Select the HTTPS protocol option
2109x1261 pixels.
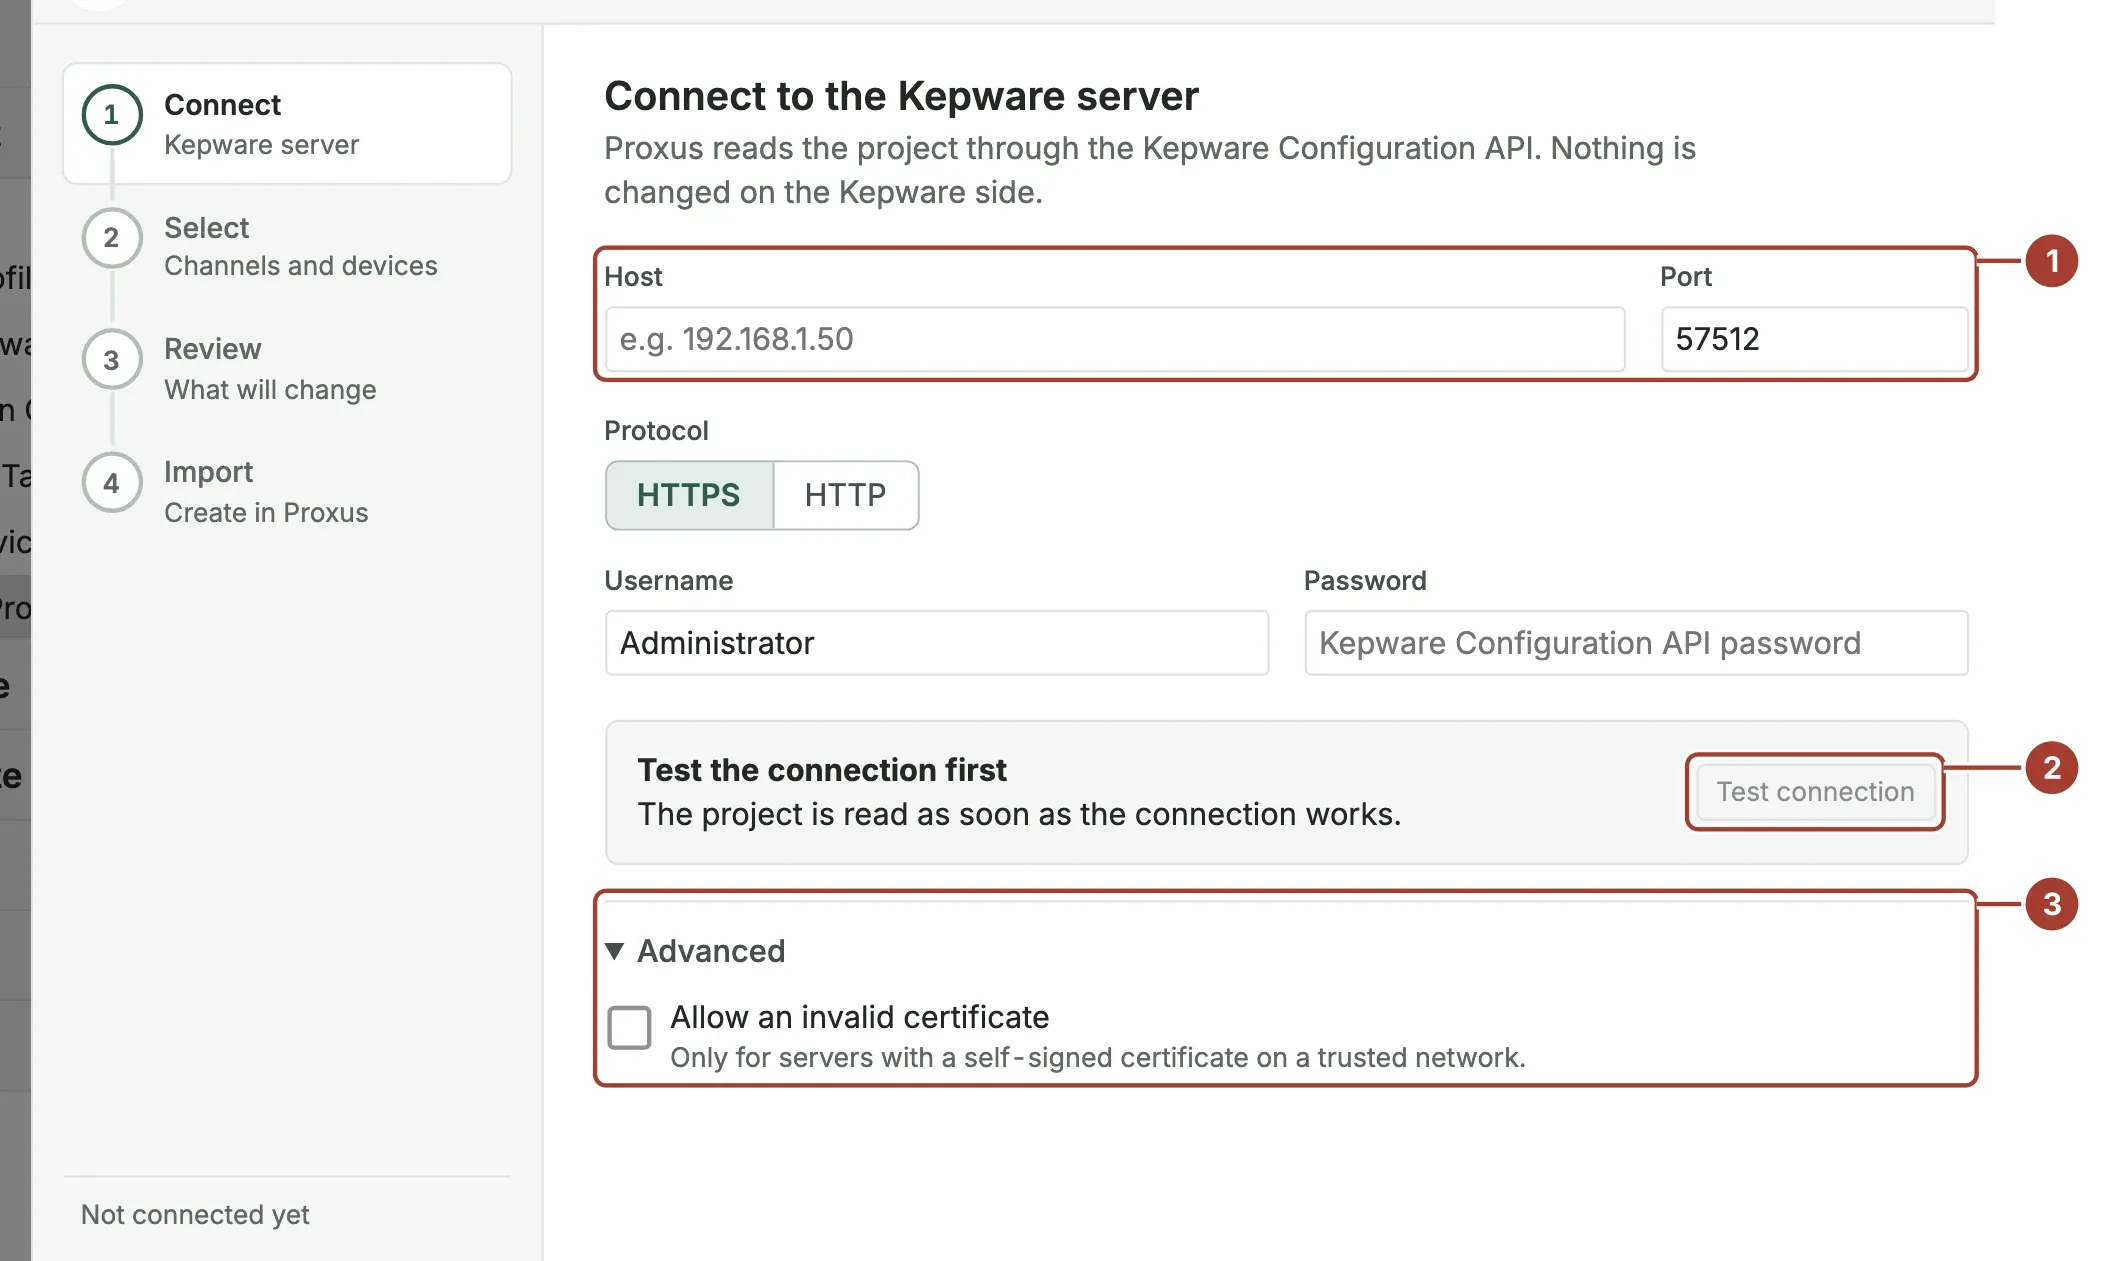[689, 495]
